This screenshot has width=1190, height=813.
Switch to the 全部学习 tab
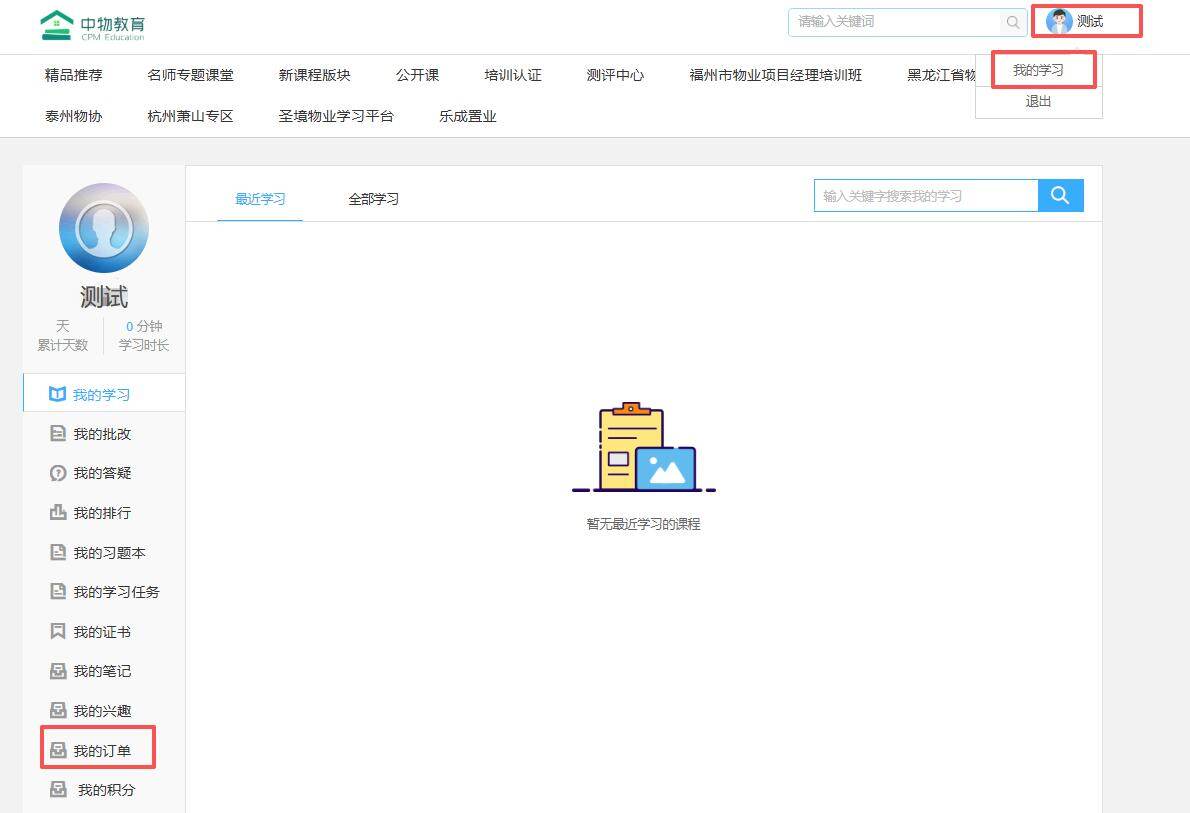[x=373, y=199]
